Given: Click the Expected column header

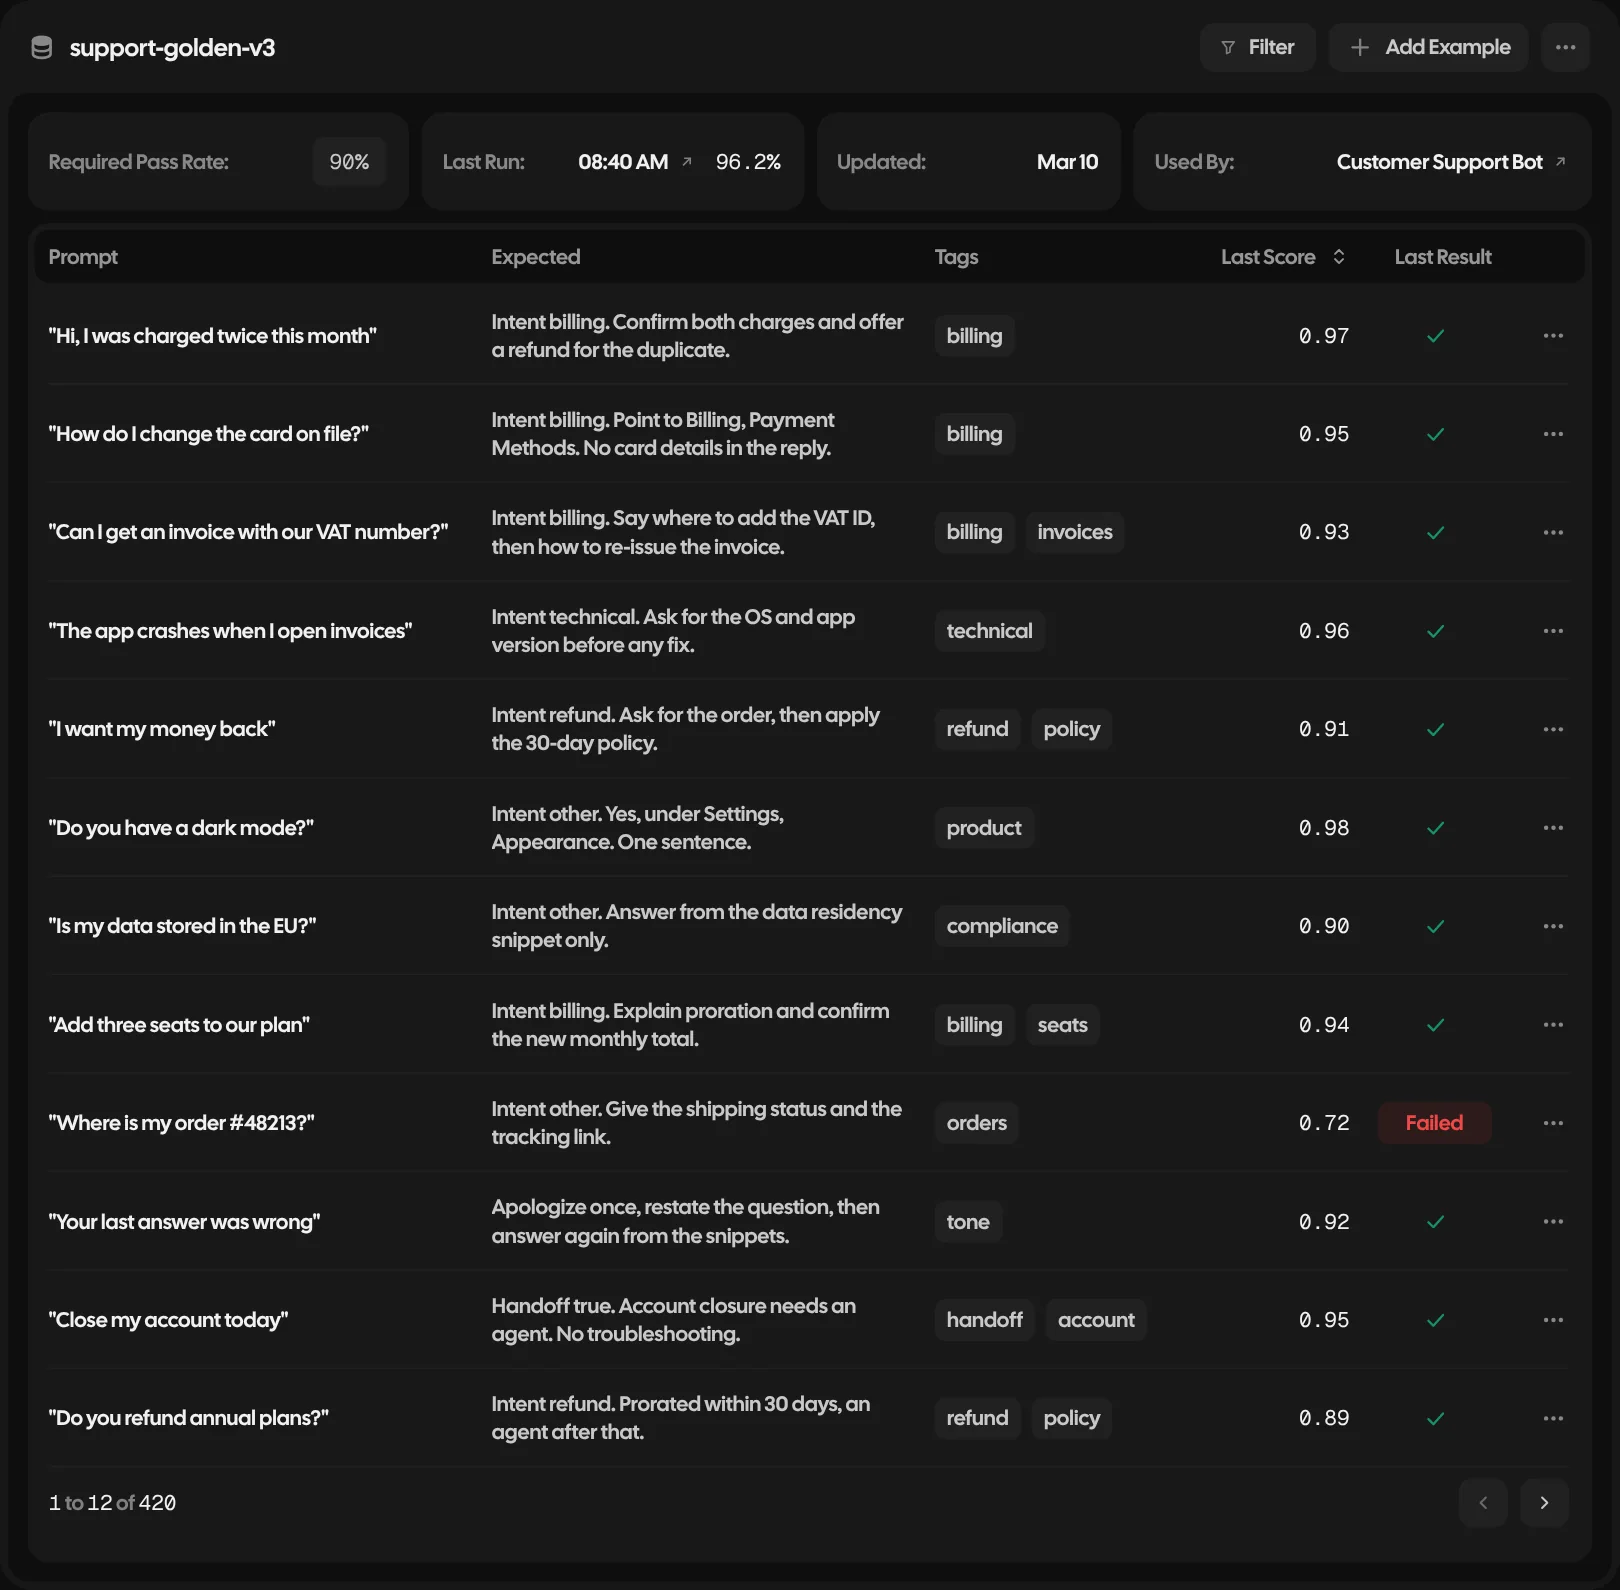Looking at the screenshot, I should point(536,257).
